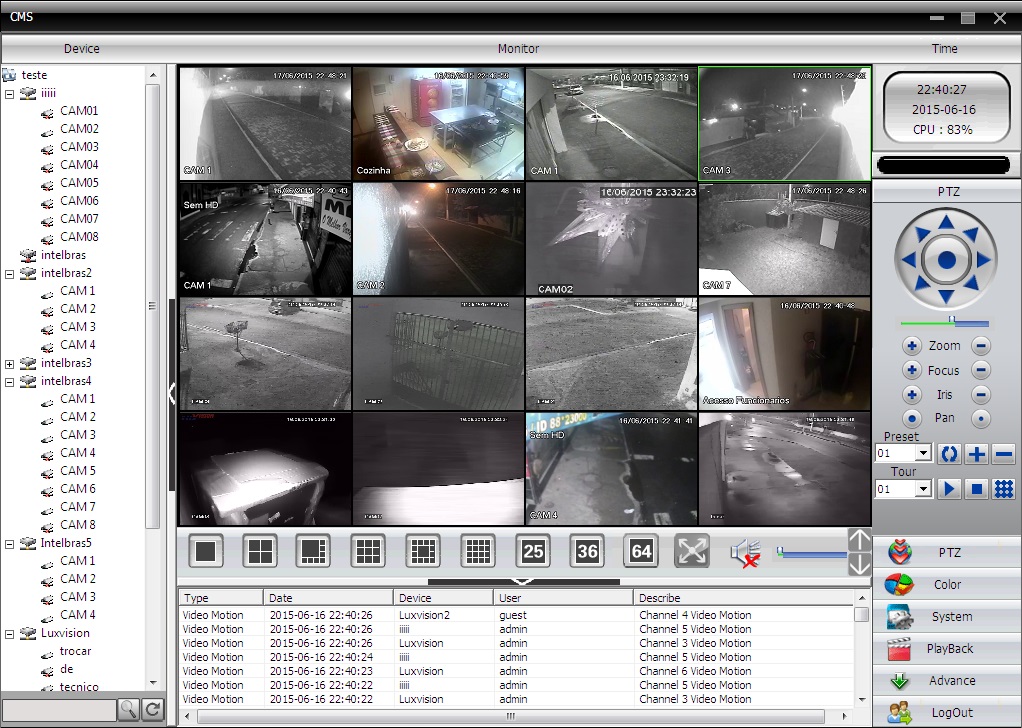This screenshot has height=728, width=1022.
Task: Start the tour with play button
Action: click(x=949, y=489)
